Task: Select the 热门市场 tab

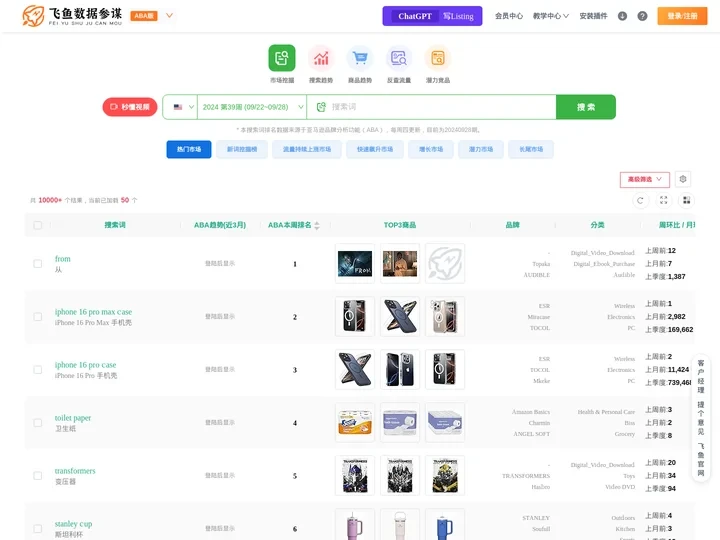Action: (x=189, y=149)
